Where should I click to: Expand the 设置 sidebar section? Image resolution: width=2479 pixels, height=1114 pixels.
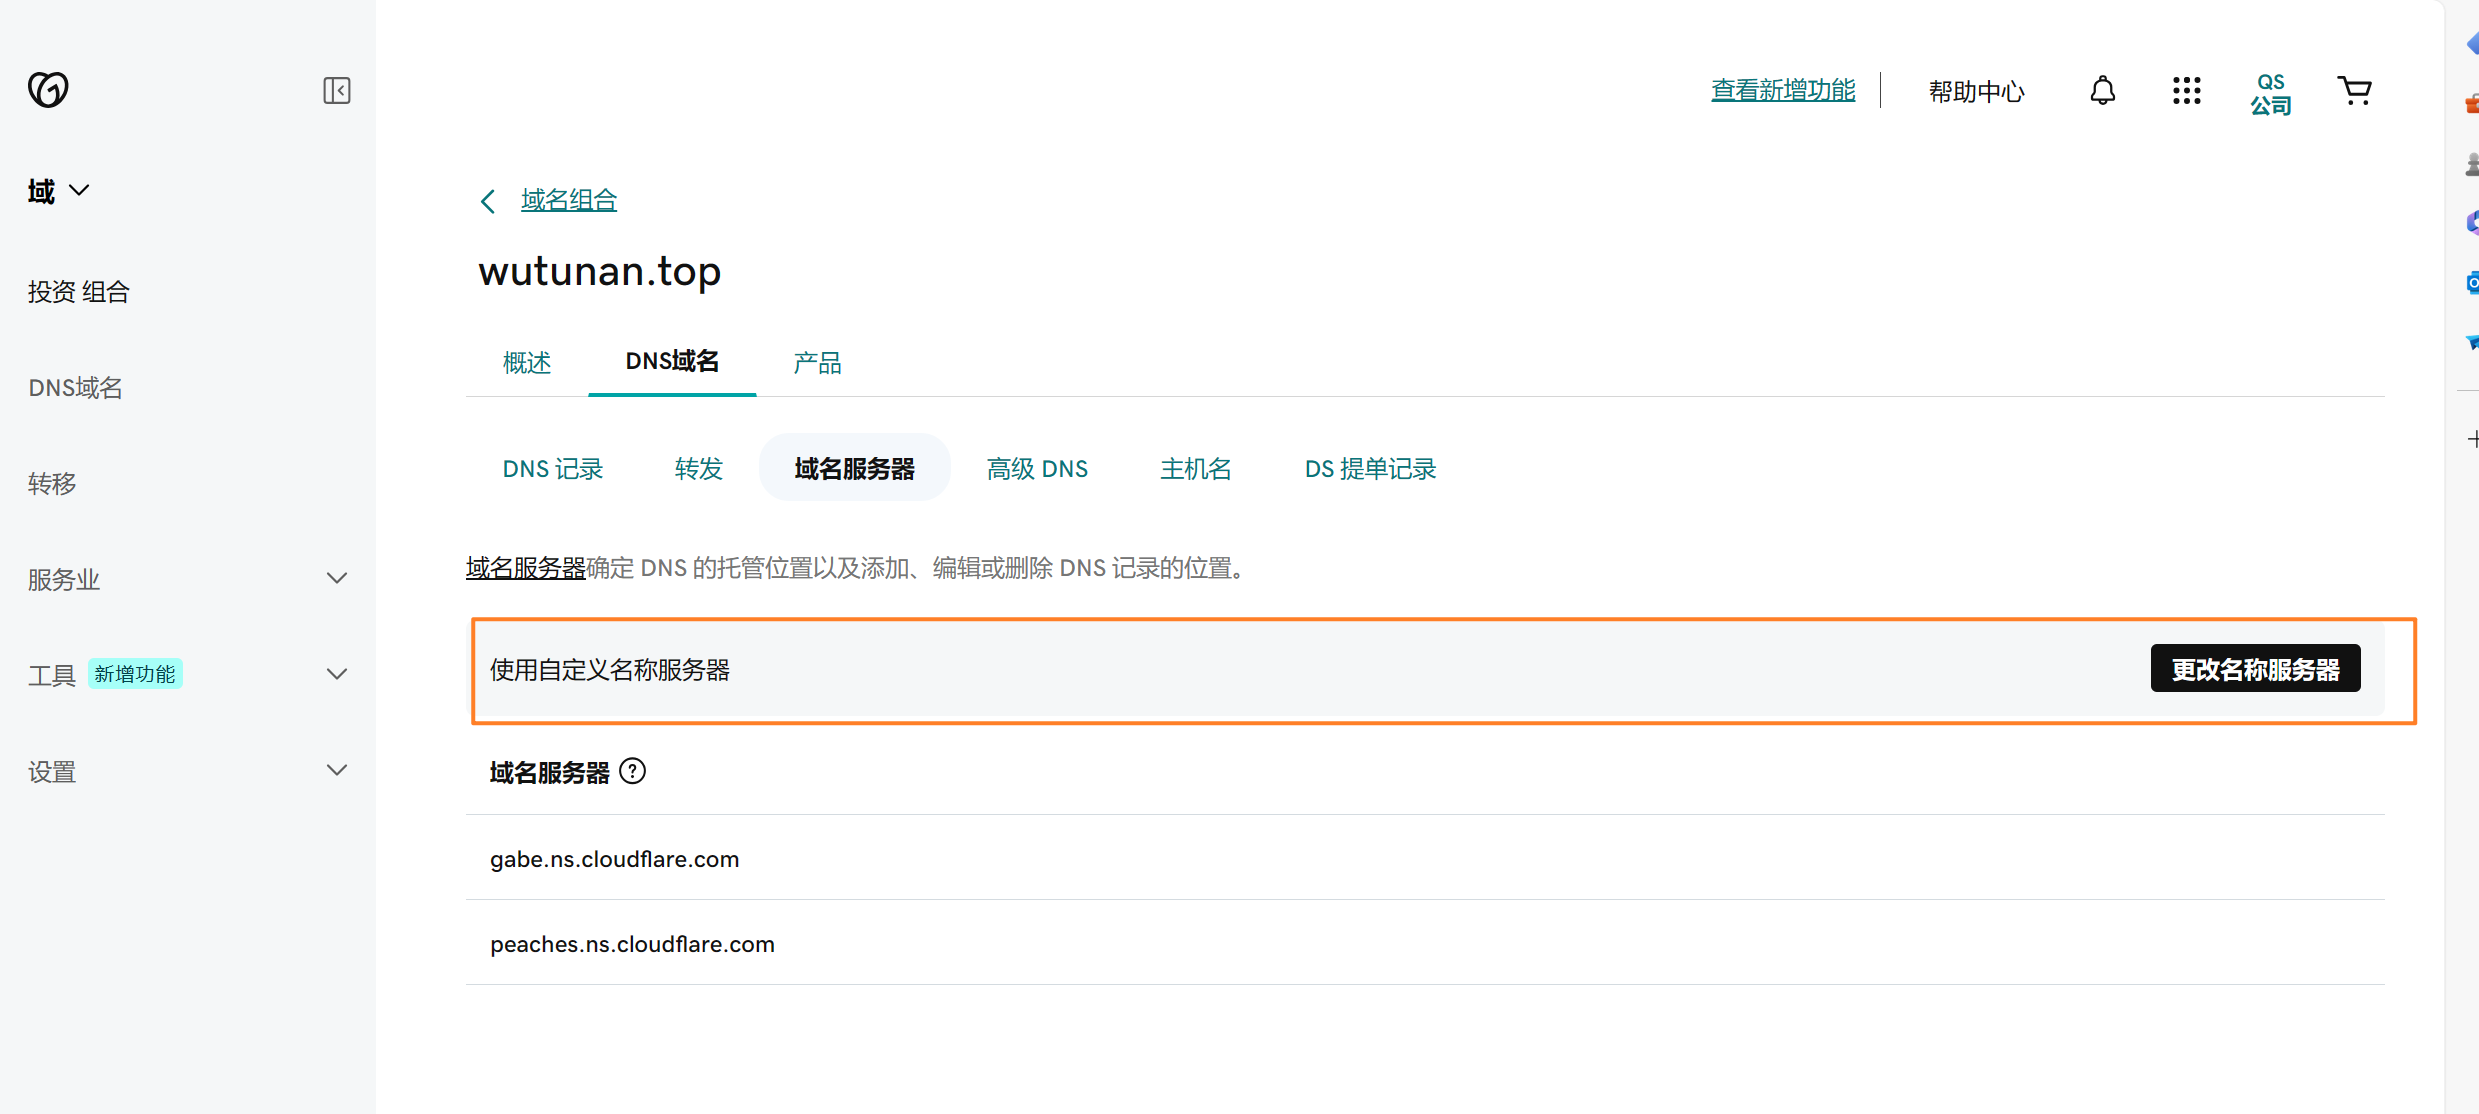click(337, 770)
